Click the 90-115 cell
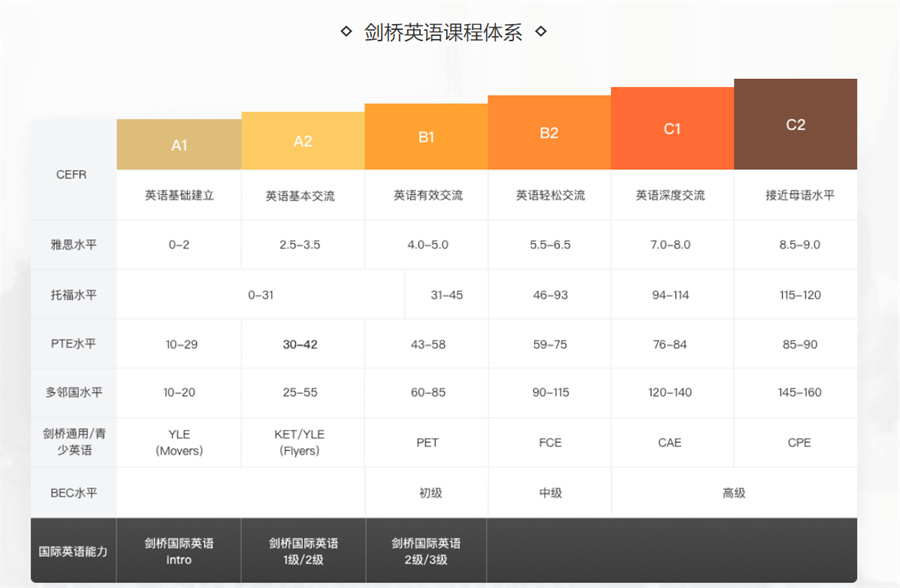The width and height of the screenshot is (900, 588). point(550,392)
